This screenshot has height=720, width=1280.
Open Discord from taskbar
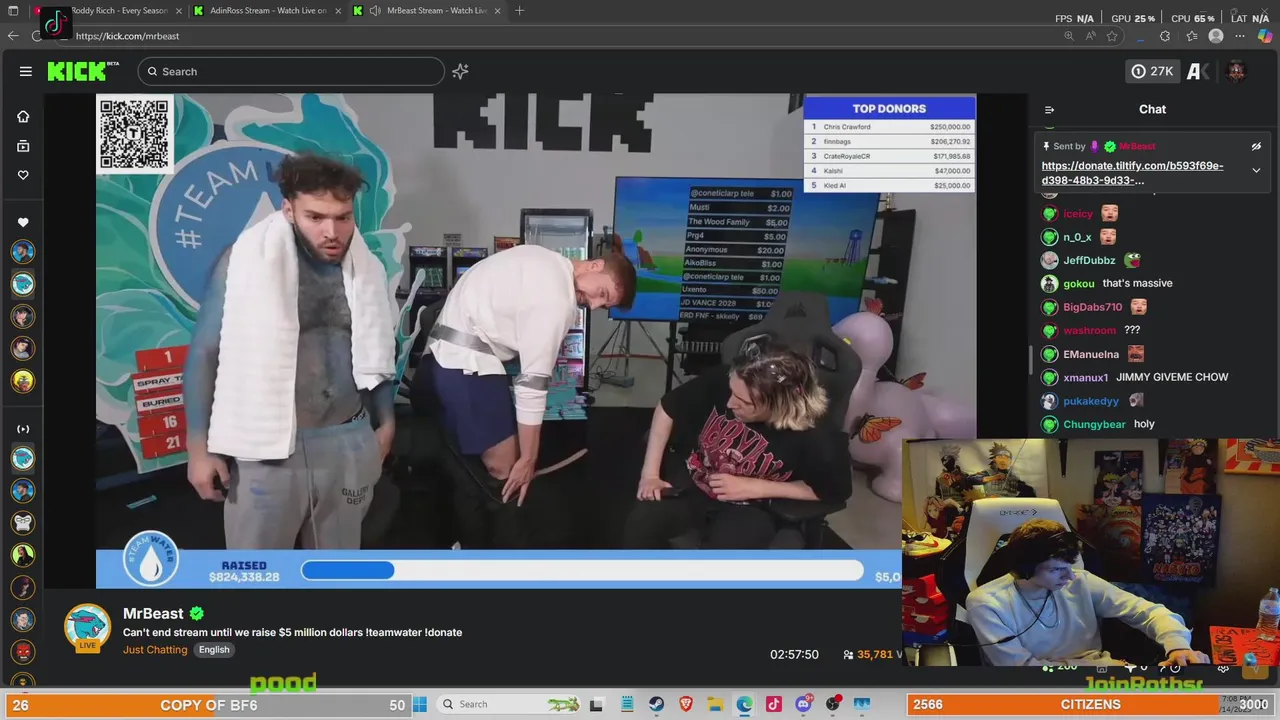point(803,704)
